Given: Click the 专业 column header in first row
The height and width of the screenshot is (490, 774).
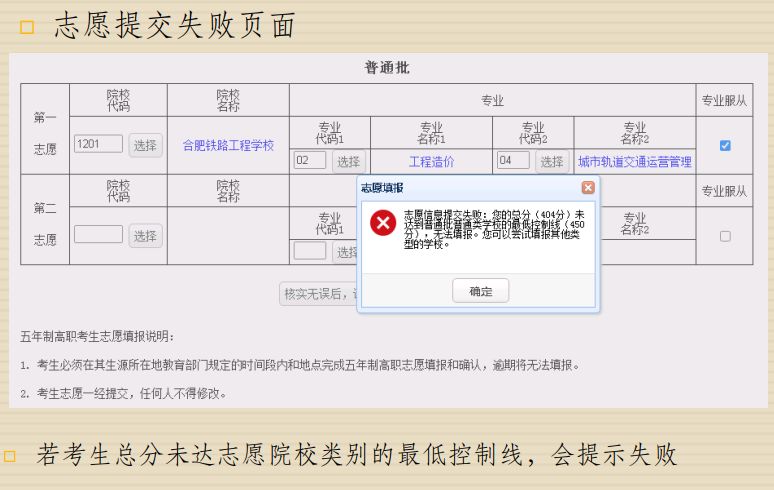Looking at the screenshot, I should click(492, 101).
